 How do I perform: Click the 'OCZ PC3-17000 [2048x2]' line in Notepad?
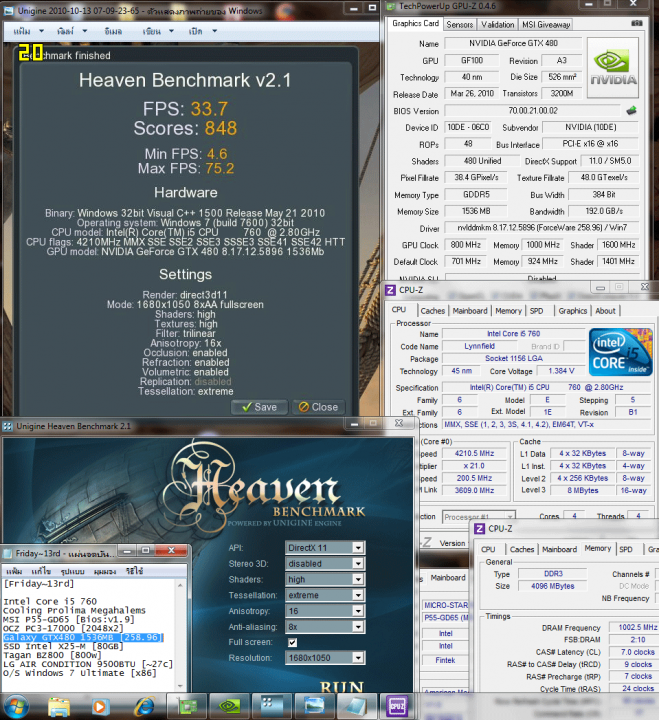pyautogui.click(x=63, y=628)
